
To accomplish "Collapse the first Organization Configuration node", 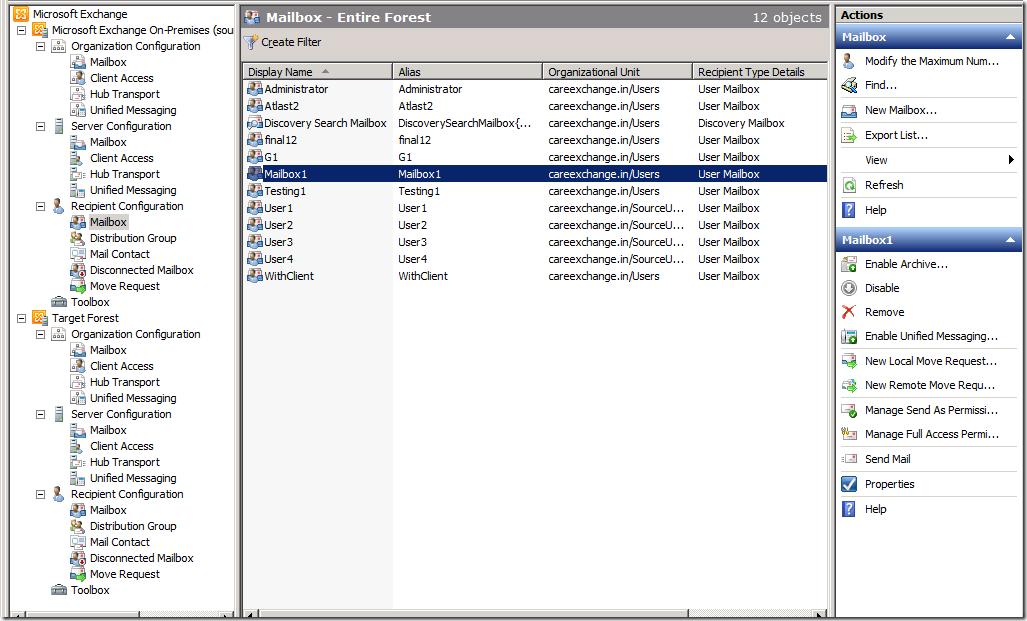I will pos(41,47).
